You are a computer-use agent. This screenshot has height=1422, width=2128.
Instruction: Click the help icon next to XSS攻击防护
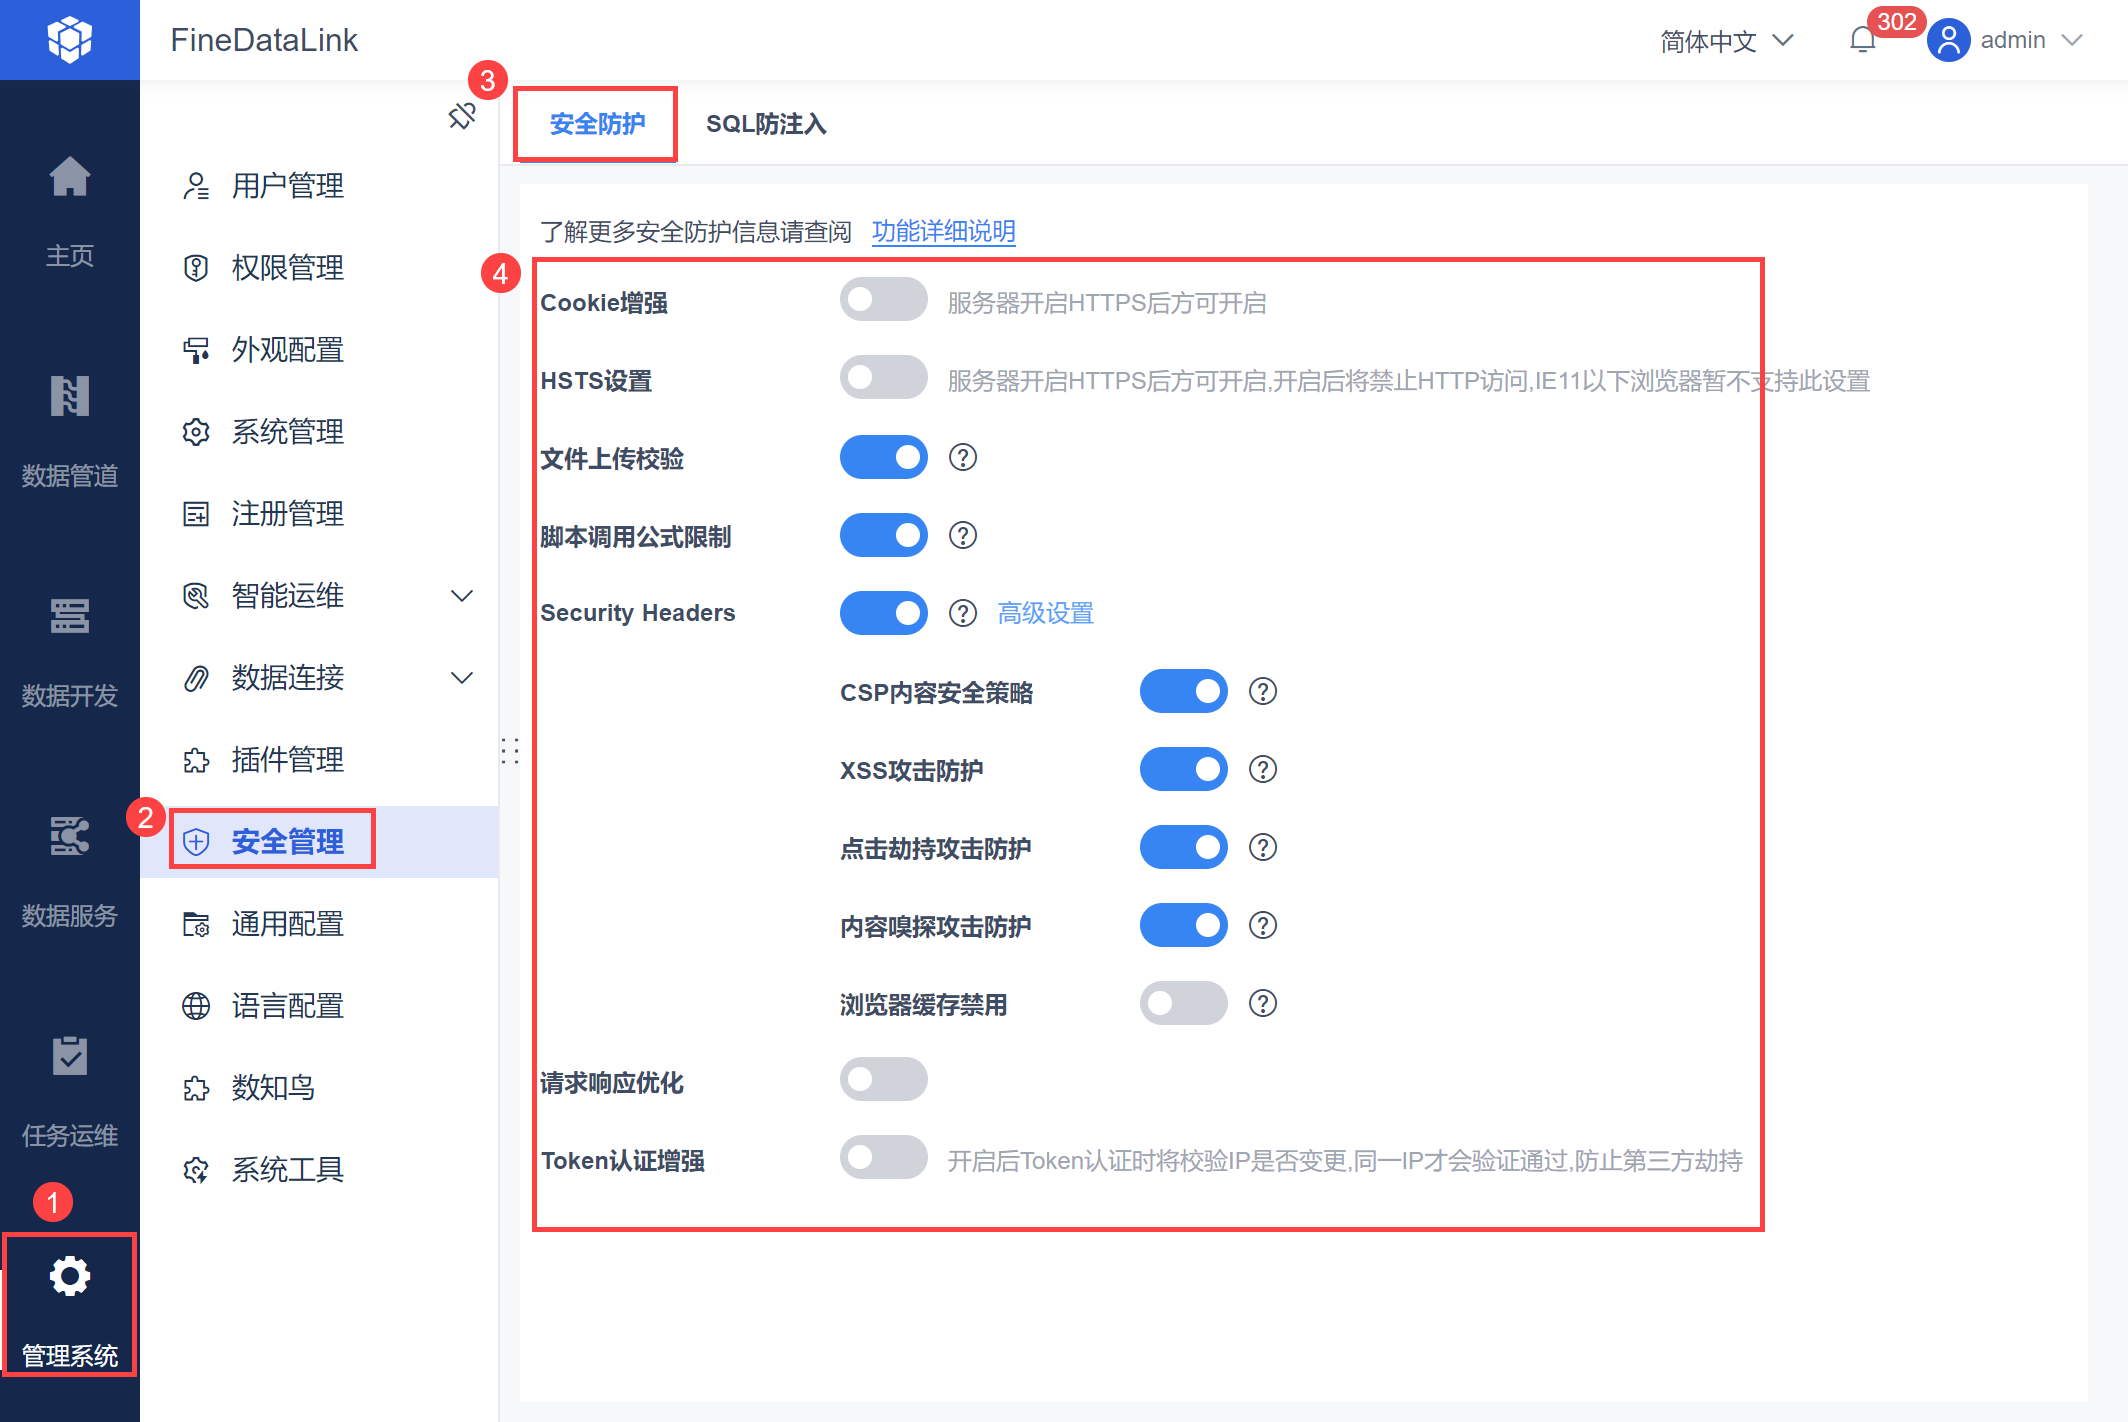pyautogui.click(x=1262, y=770)
